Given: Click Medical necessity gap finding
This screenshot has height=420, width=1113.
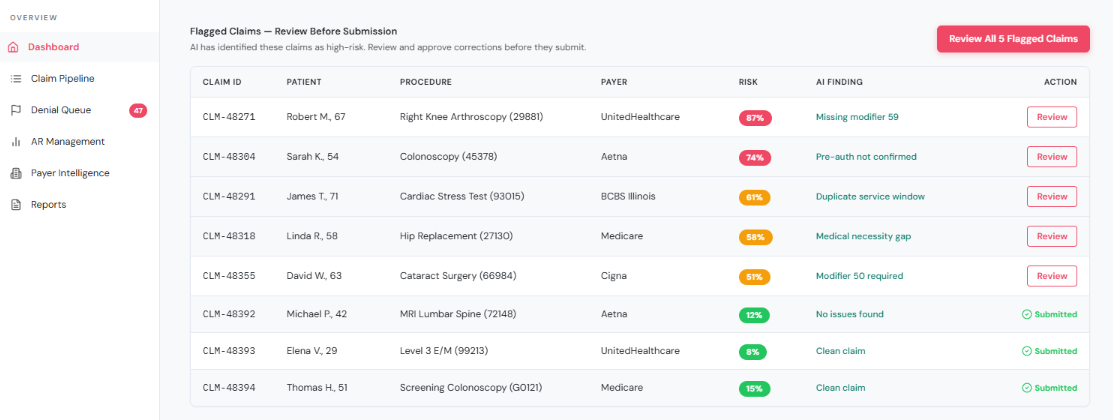Looking at the screenshot, I should click(x=862, y=236).
